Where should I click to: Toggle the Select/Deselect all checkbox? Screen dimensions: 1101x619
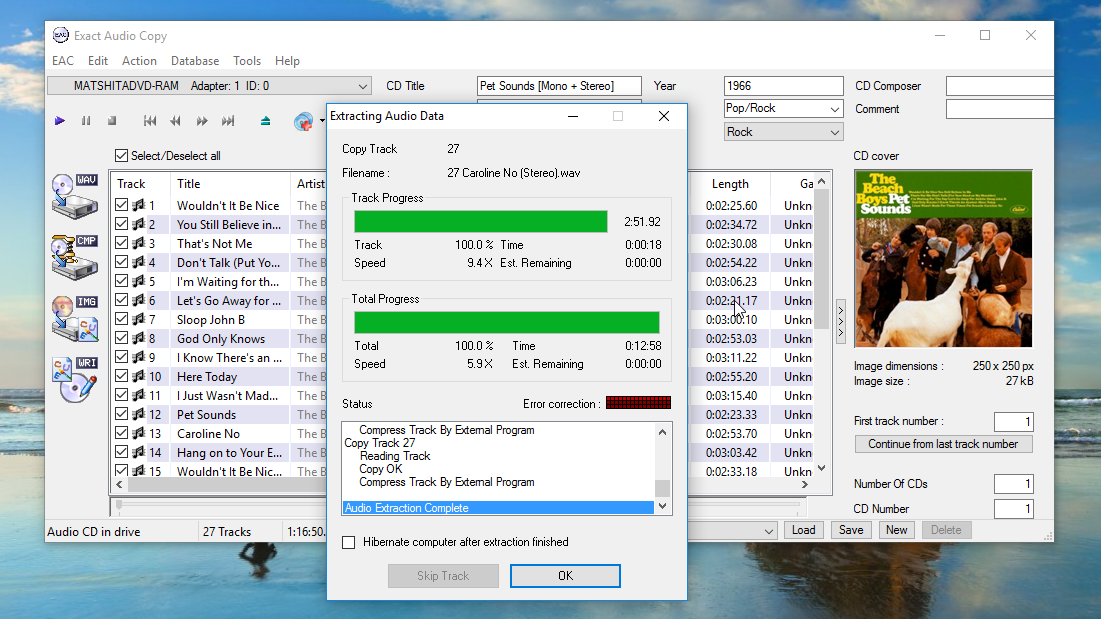tap(122, 156)
